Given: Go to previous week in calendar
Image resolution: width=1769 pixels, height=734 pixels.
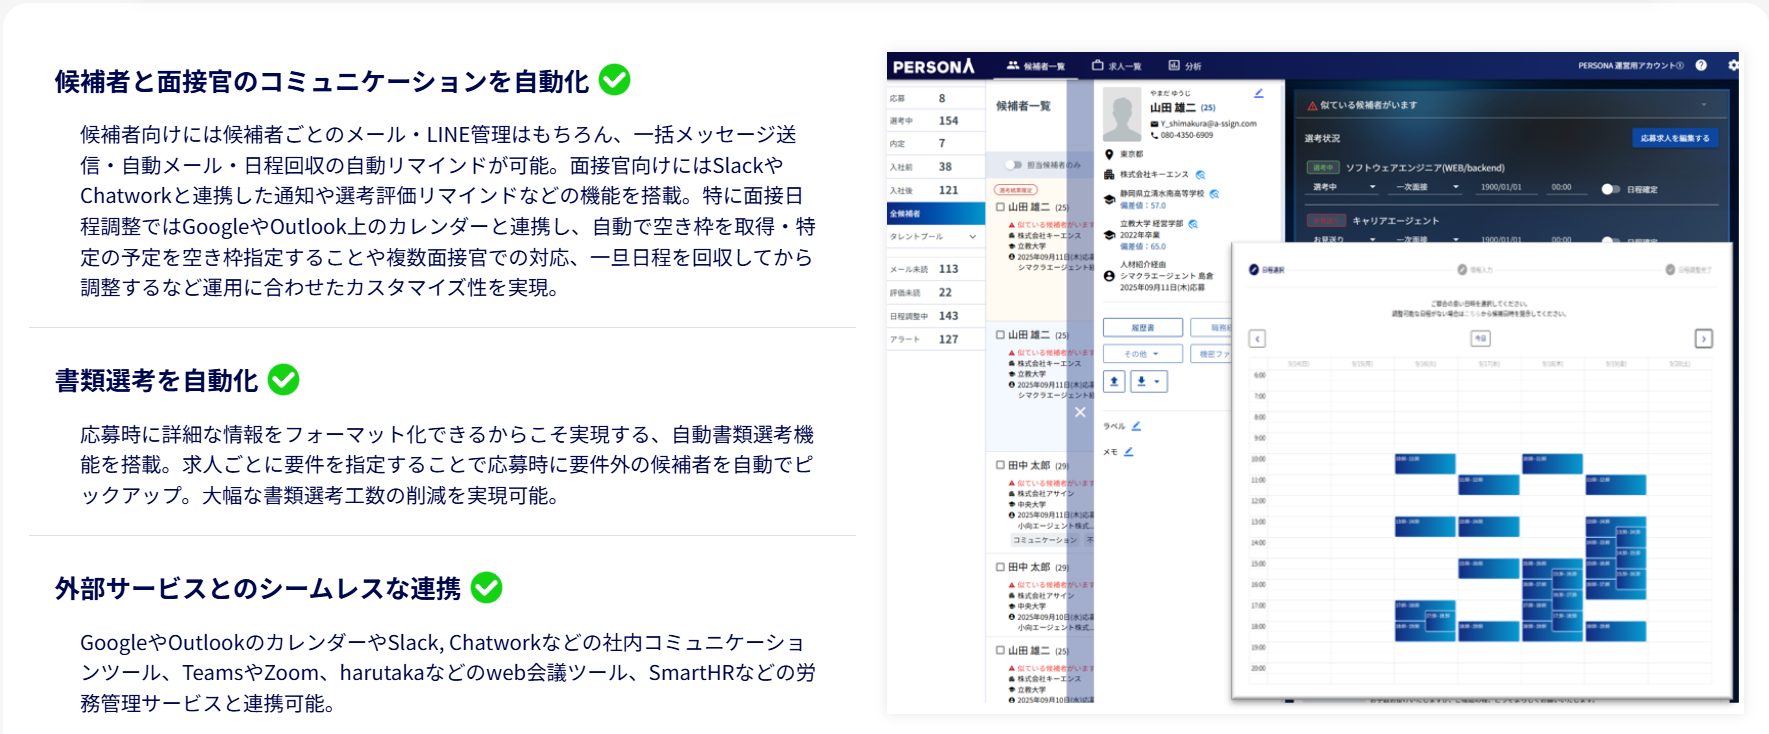Looking at the screenshot, I should [1257, 339].
